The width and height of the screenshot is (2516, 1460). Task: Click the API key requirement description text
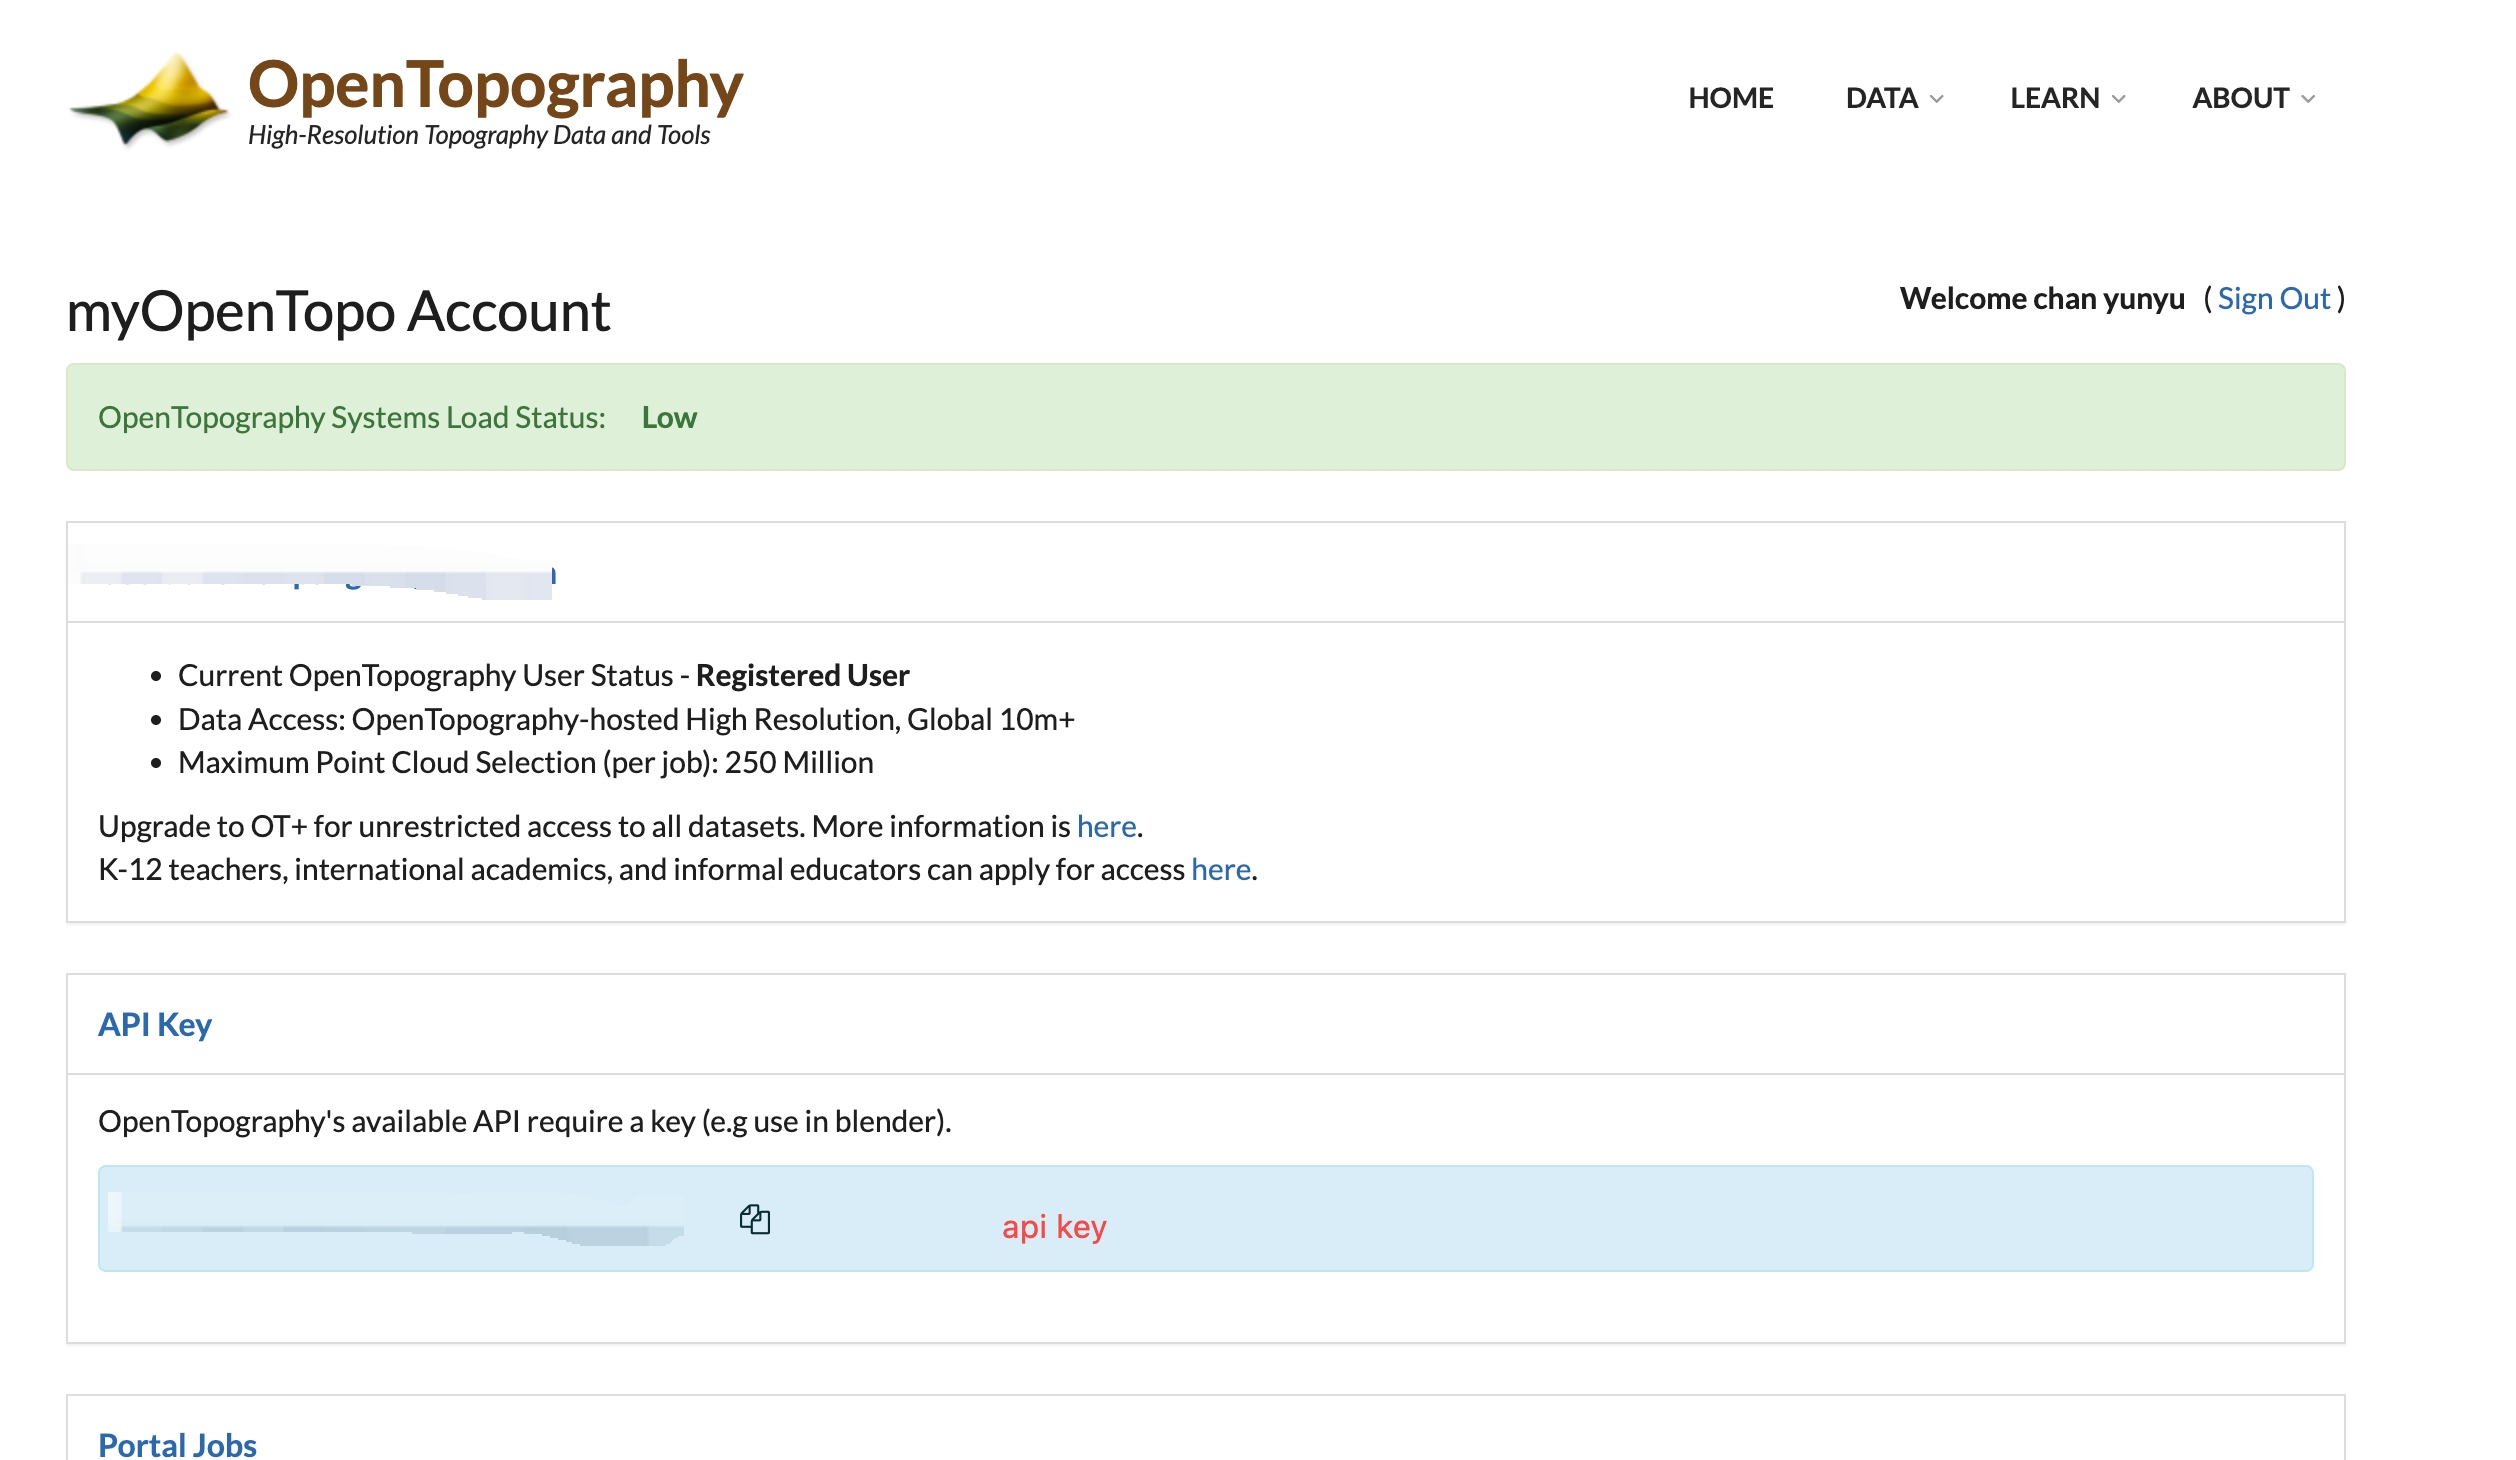point(524,1121)
